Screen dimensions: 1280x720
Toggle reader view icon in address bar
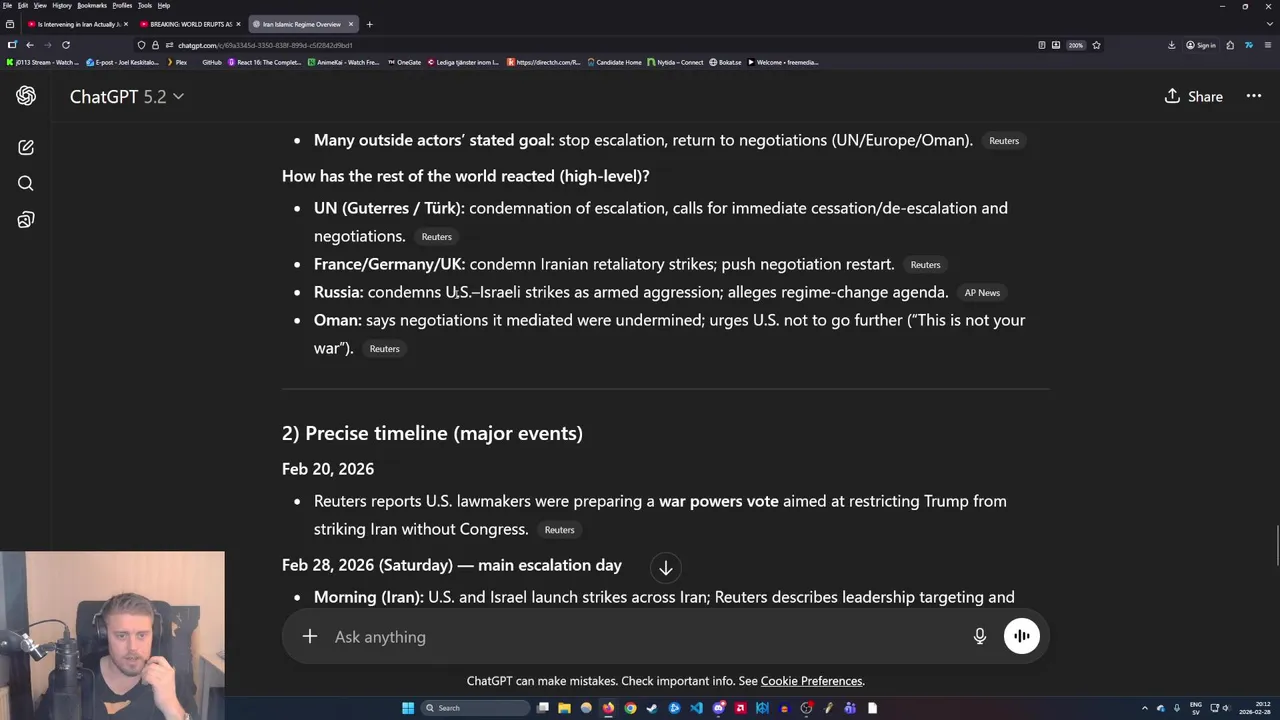click(x=1042, y=45)
